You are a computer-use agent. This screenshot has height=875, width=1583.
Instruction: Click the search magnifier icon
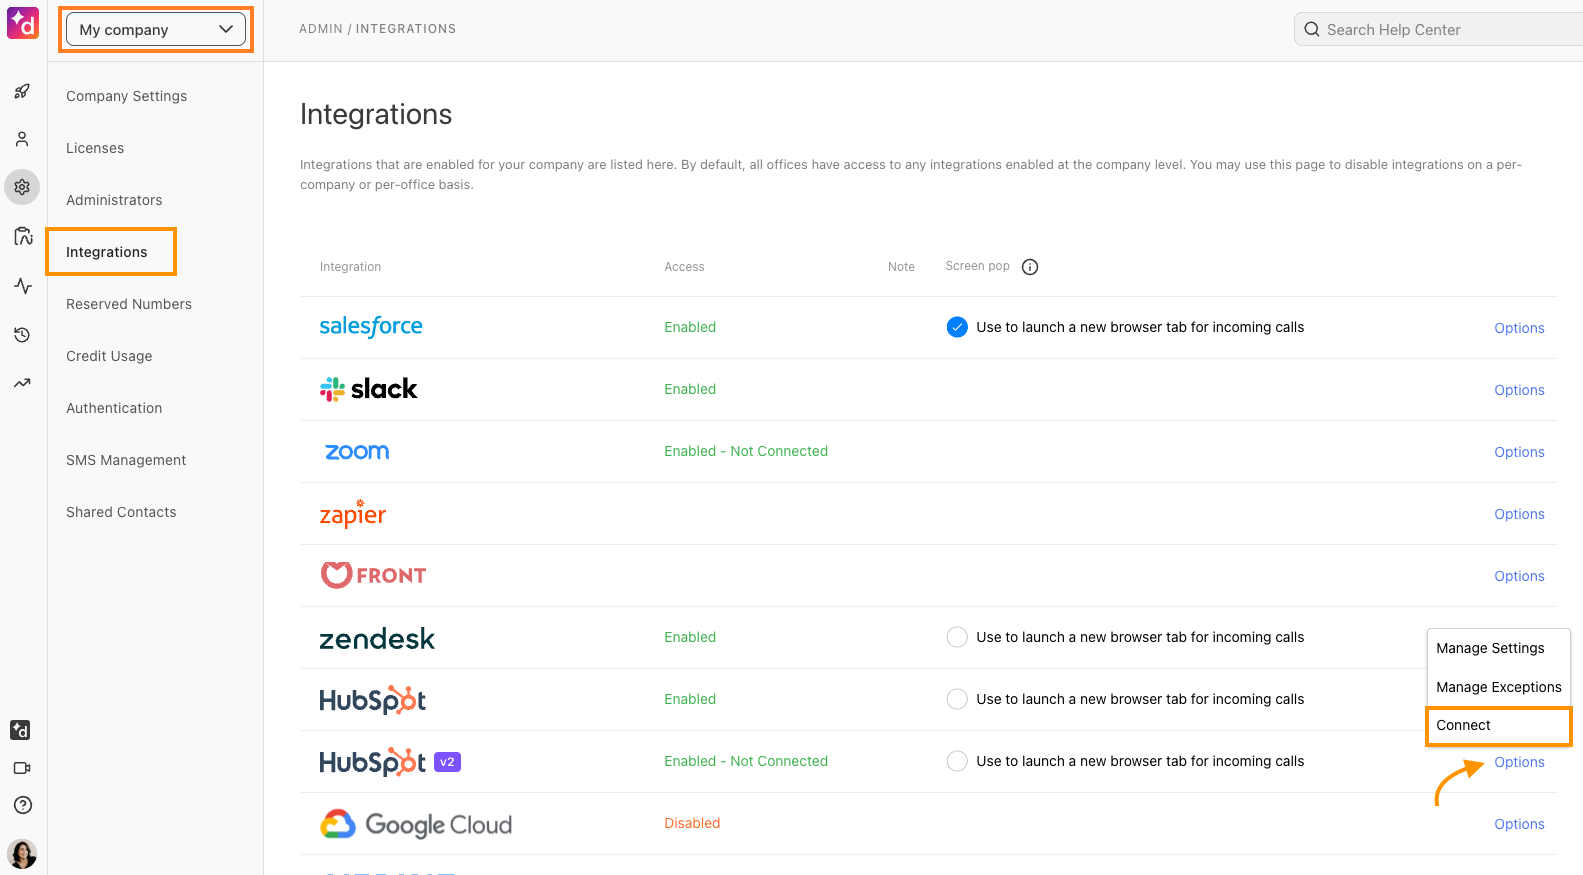pyautogui.click(x=1312, y=30)
